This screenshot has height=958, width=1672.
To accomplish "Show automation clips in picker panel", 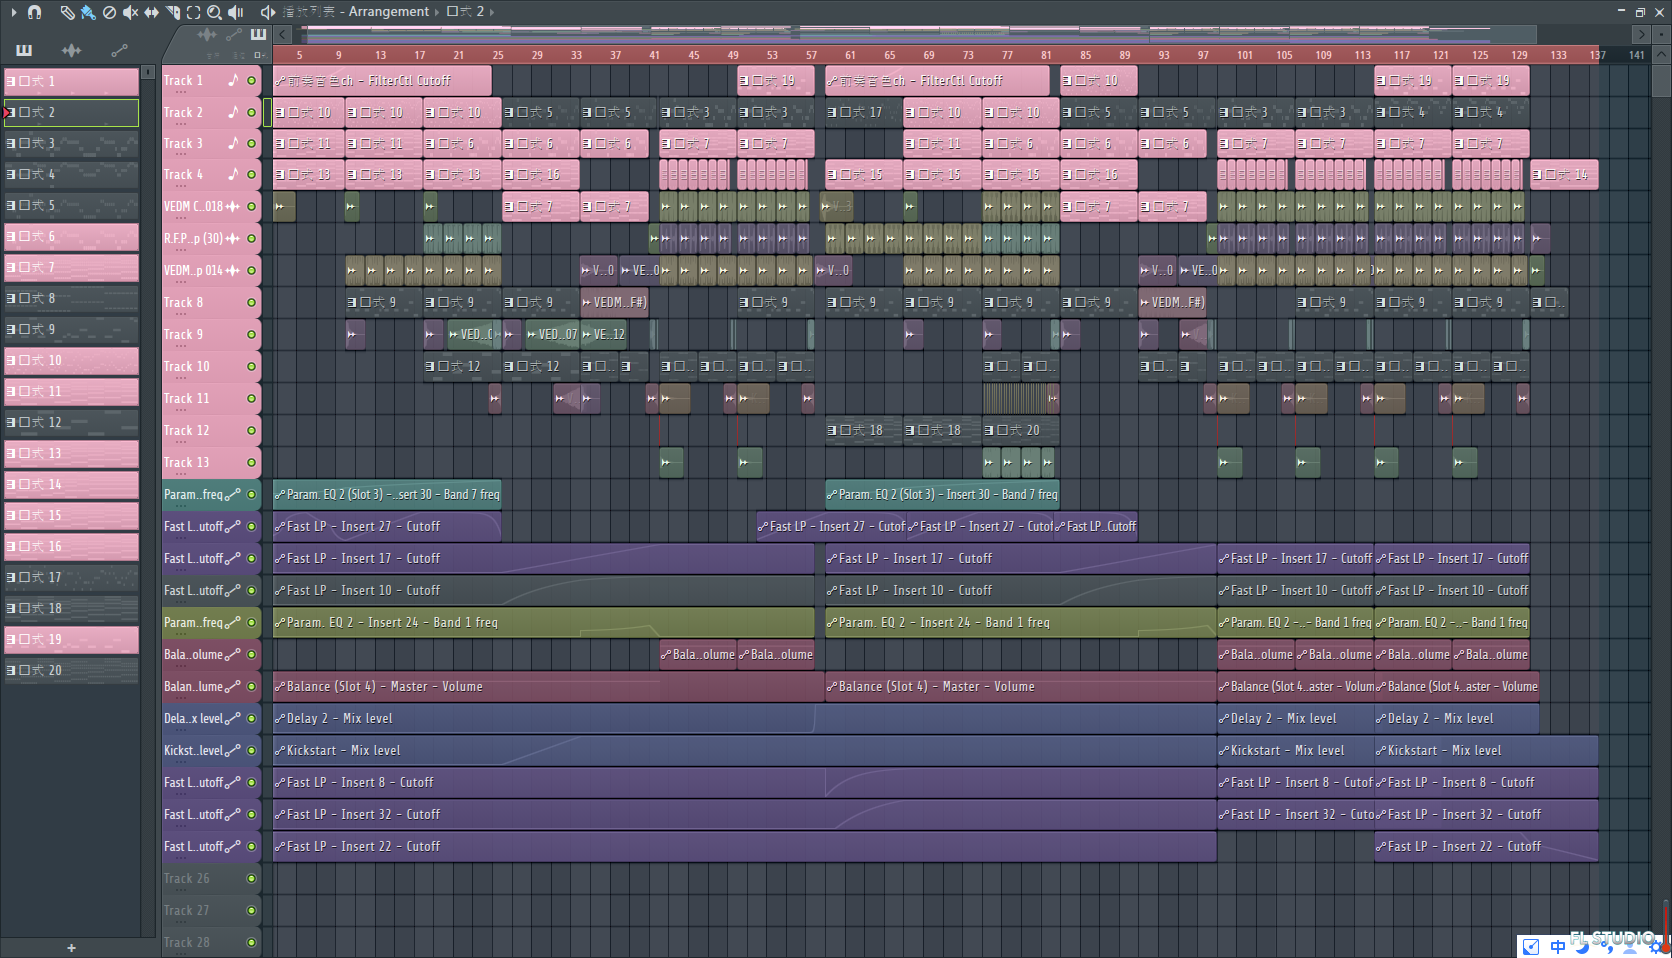I will point(119,50).
